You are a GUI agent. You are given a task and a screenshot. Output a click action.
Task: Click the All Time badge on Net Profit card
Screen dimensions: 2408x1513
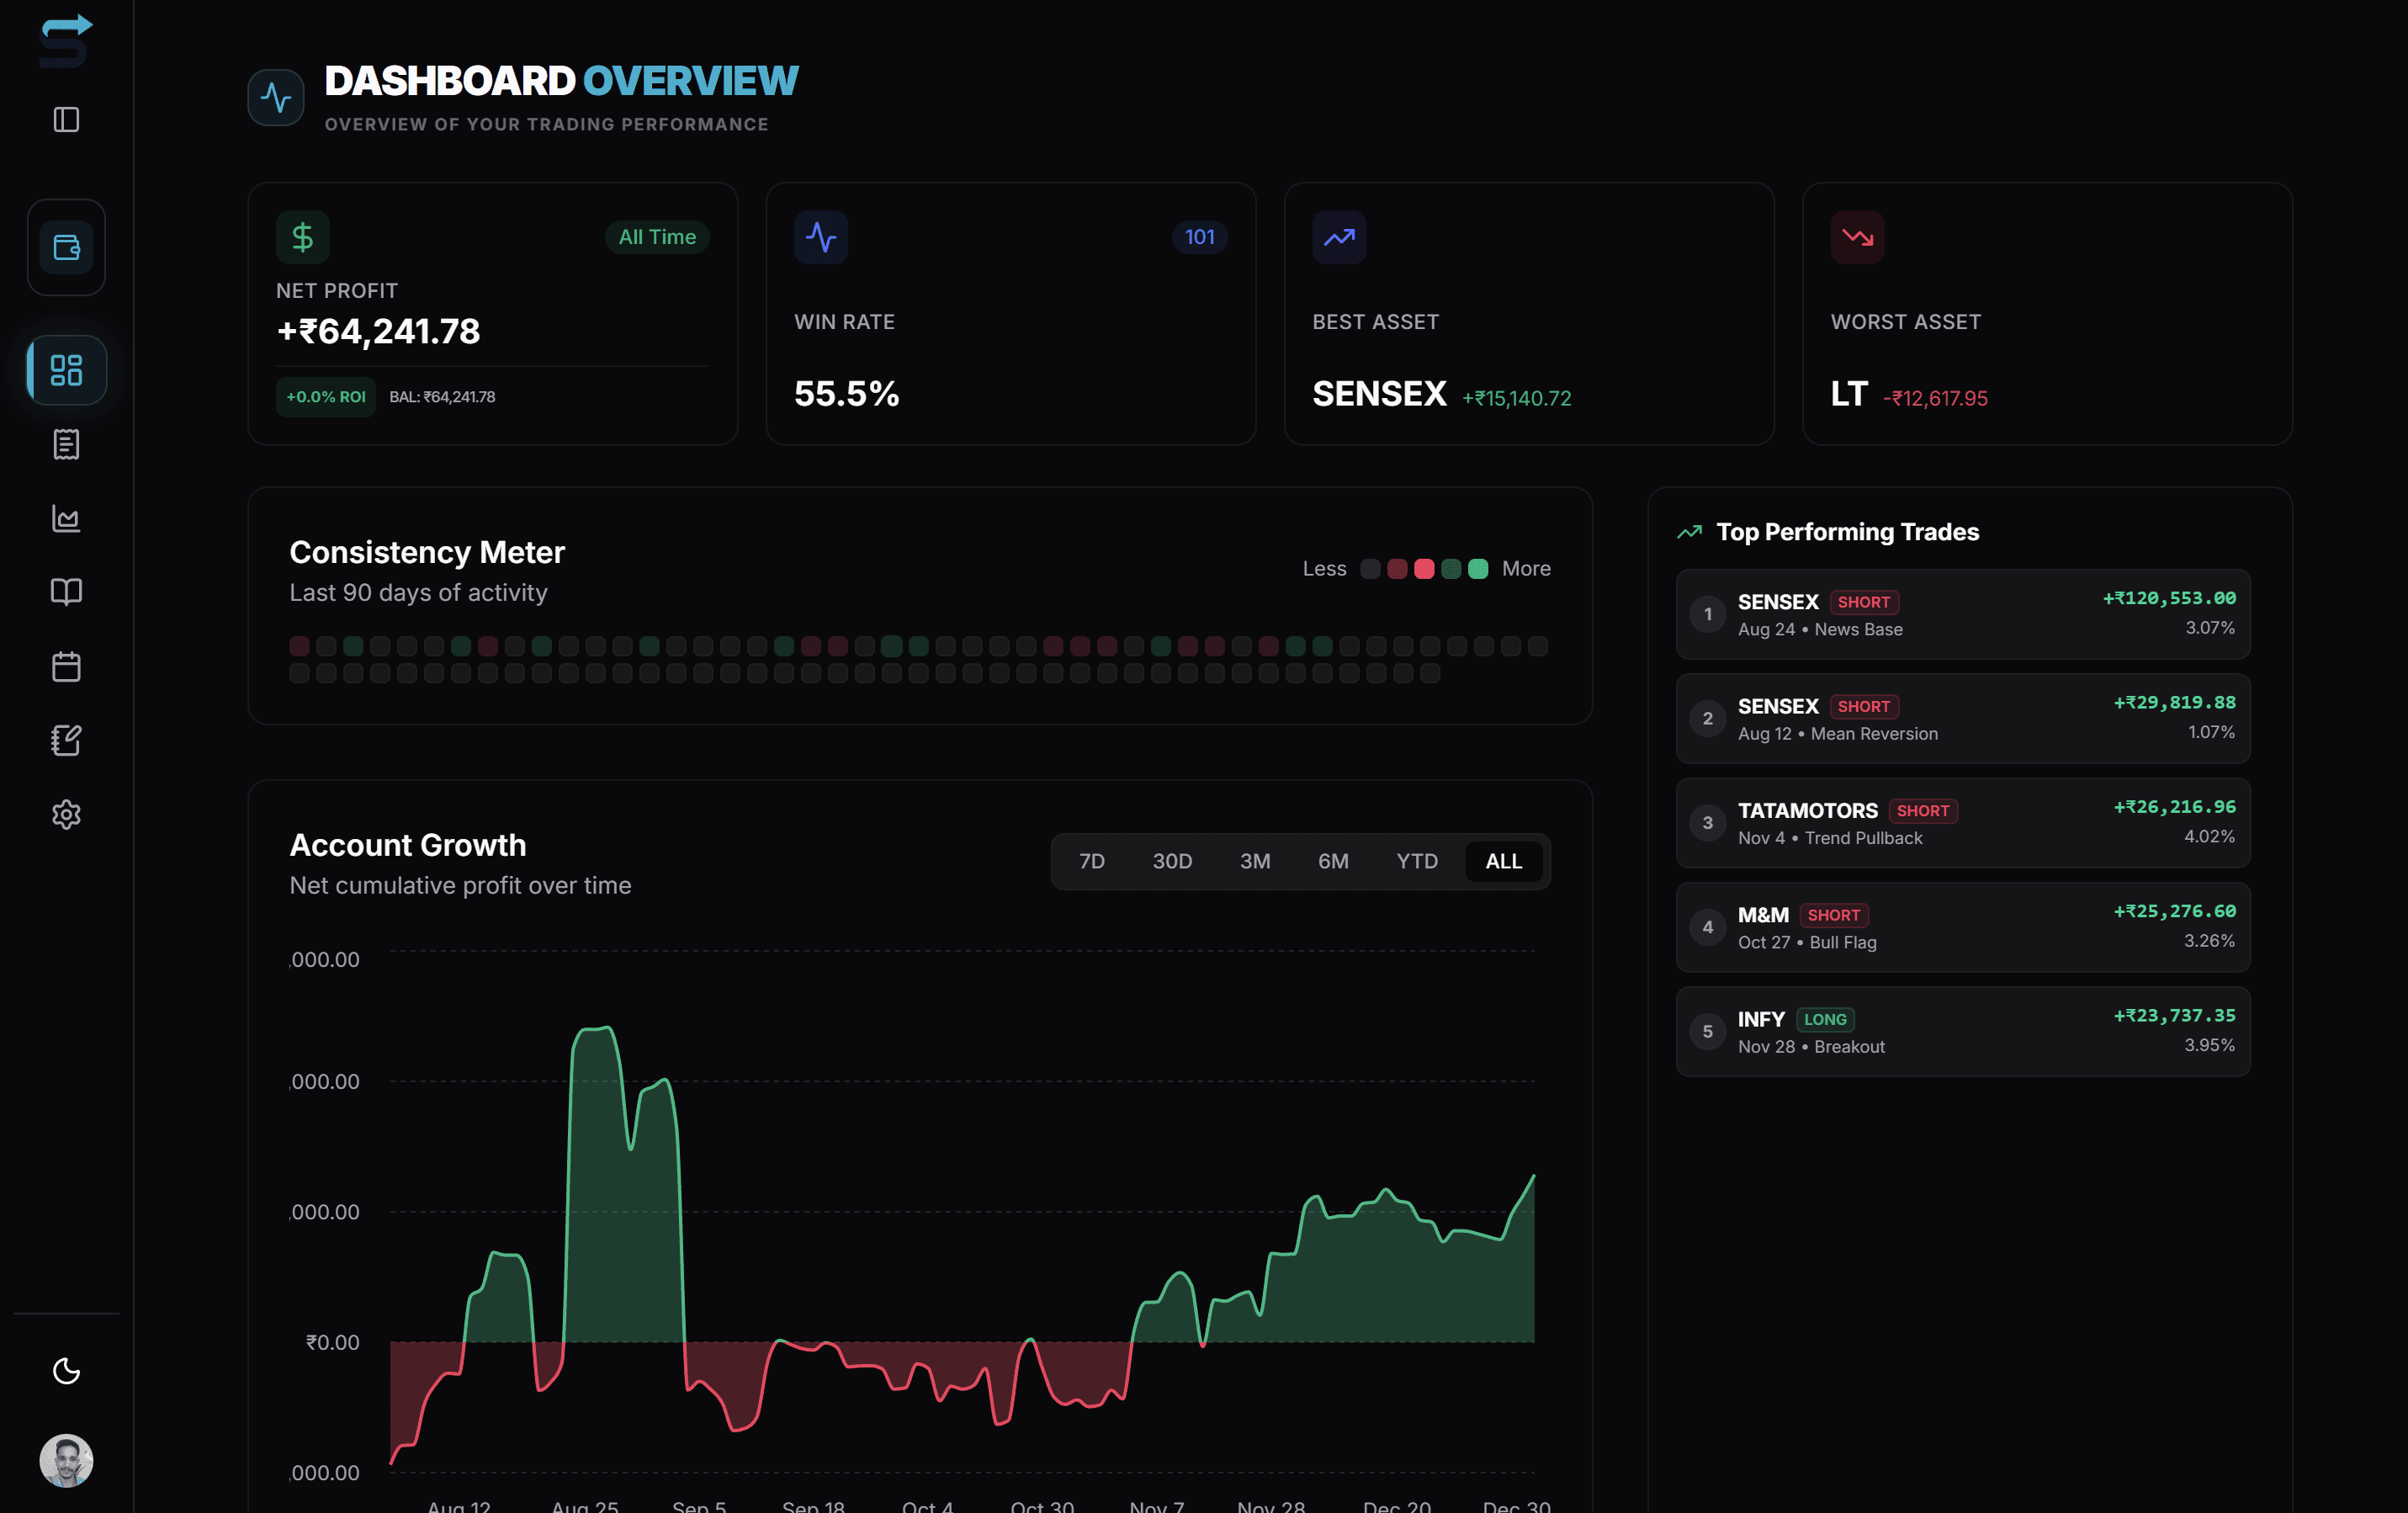tap(657, 237)
